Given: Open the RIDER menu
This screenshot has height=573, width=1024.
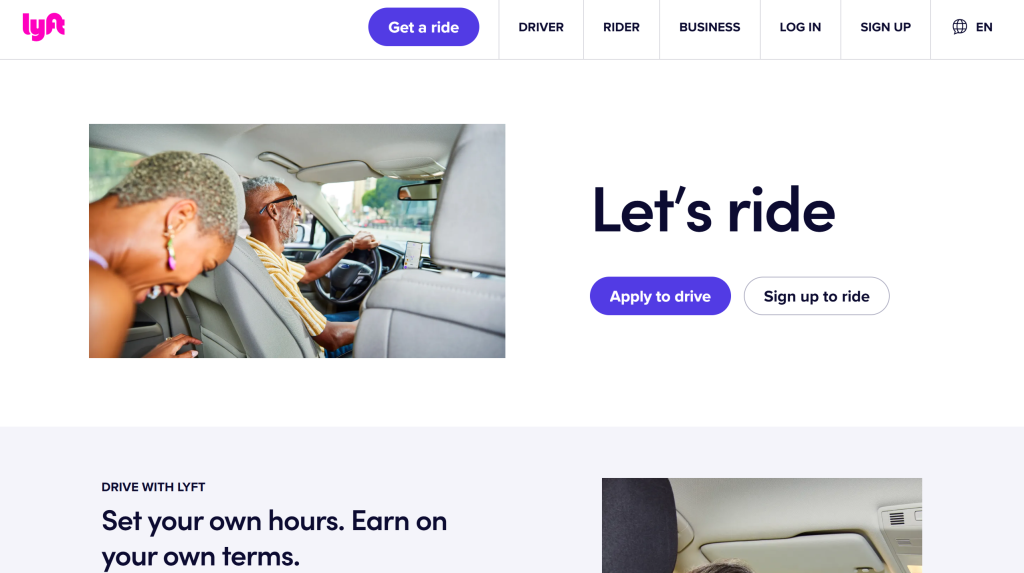Looking at the screenshot, I should (x=621, y=27).
